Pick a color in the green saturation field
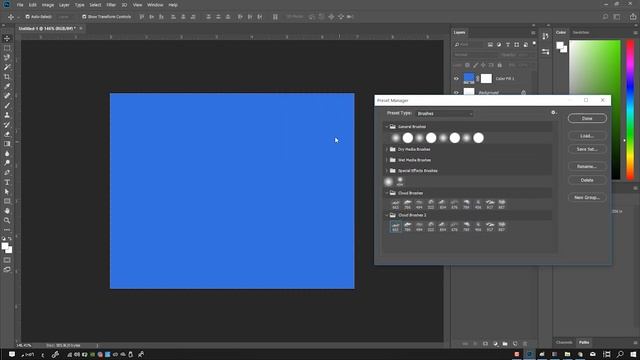640x360 pixels. (595, 110)
